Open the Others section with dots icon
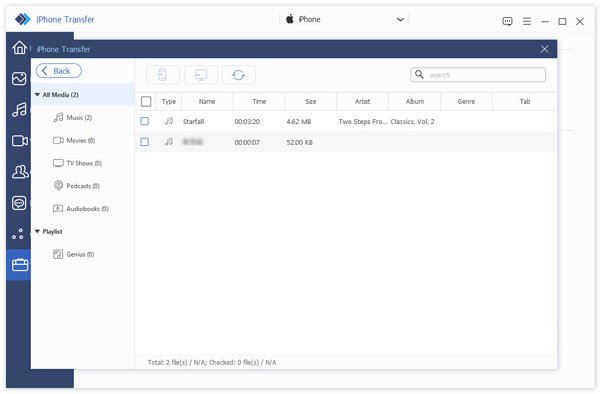Viewport: 600px width, 394px height. 18,234
